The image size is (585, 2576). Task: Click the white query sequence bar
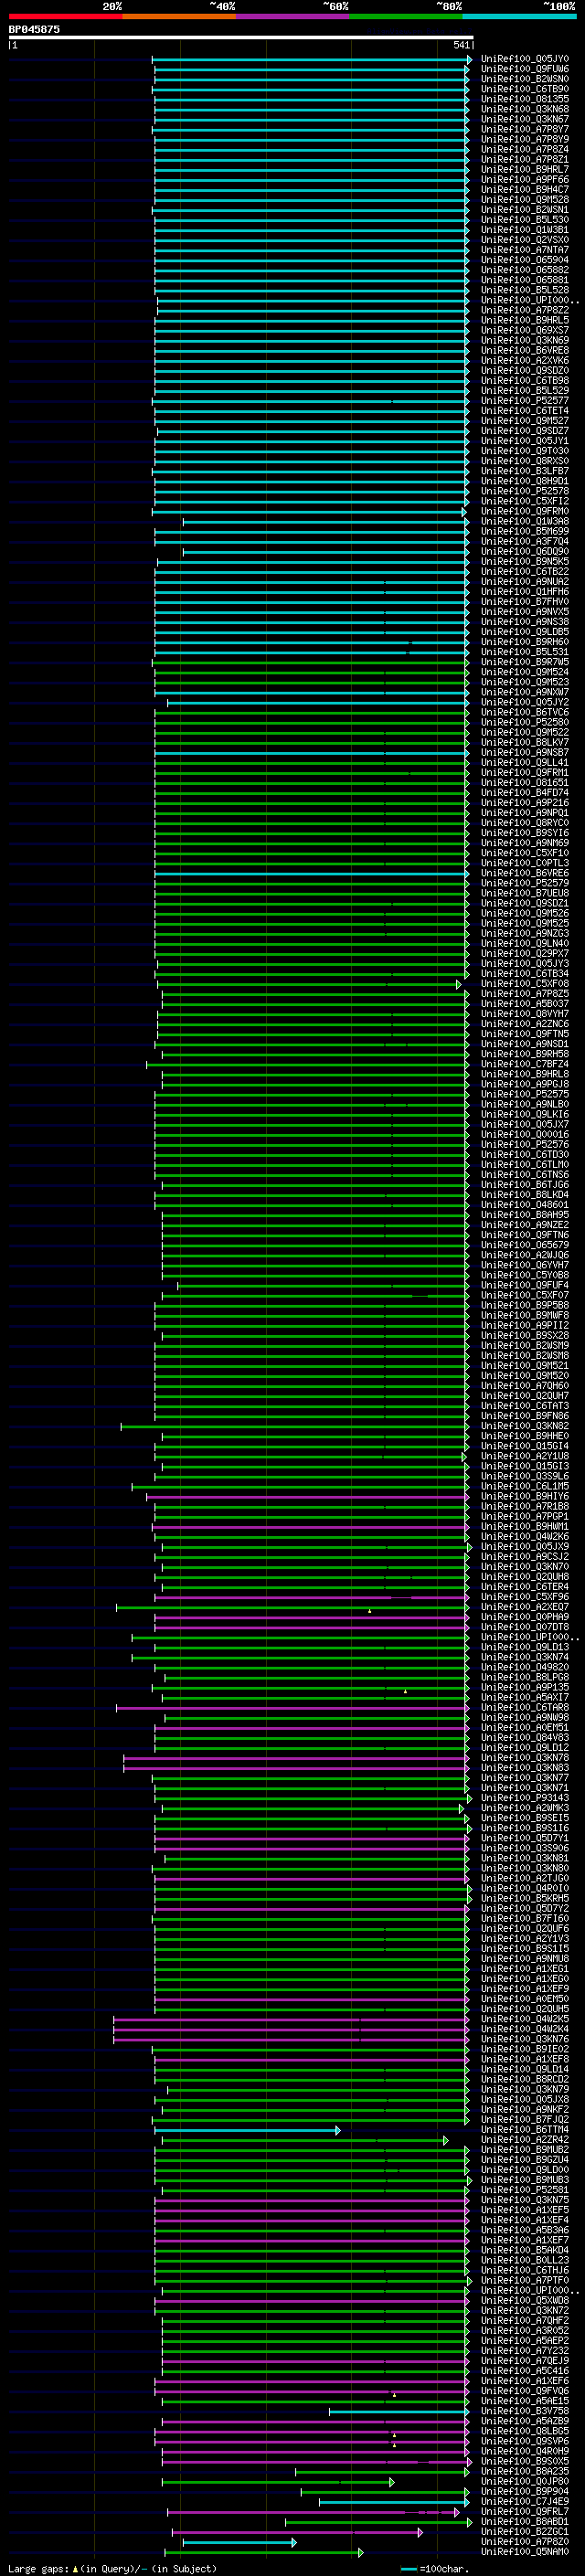[241, 37]
